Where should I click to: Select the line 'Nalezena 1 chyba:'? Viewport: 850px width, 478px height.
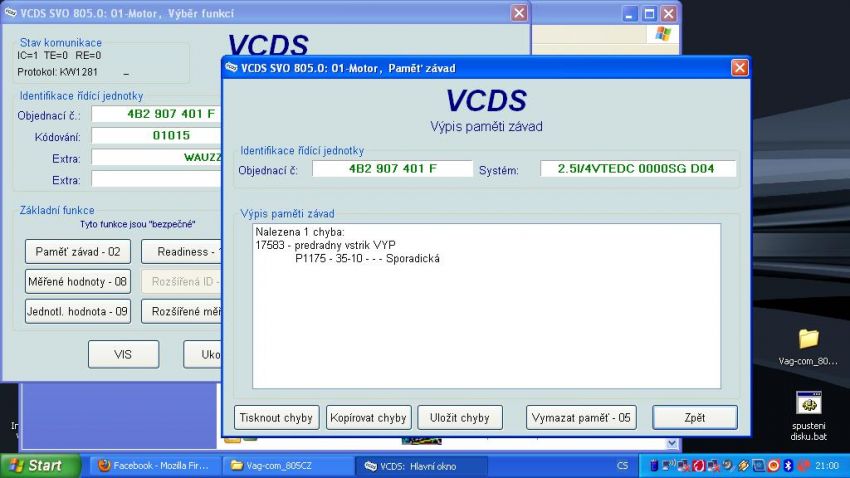tap(300, 232)
